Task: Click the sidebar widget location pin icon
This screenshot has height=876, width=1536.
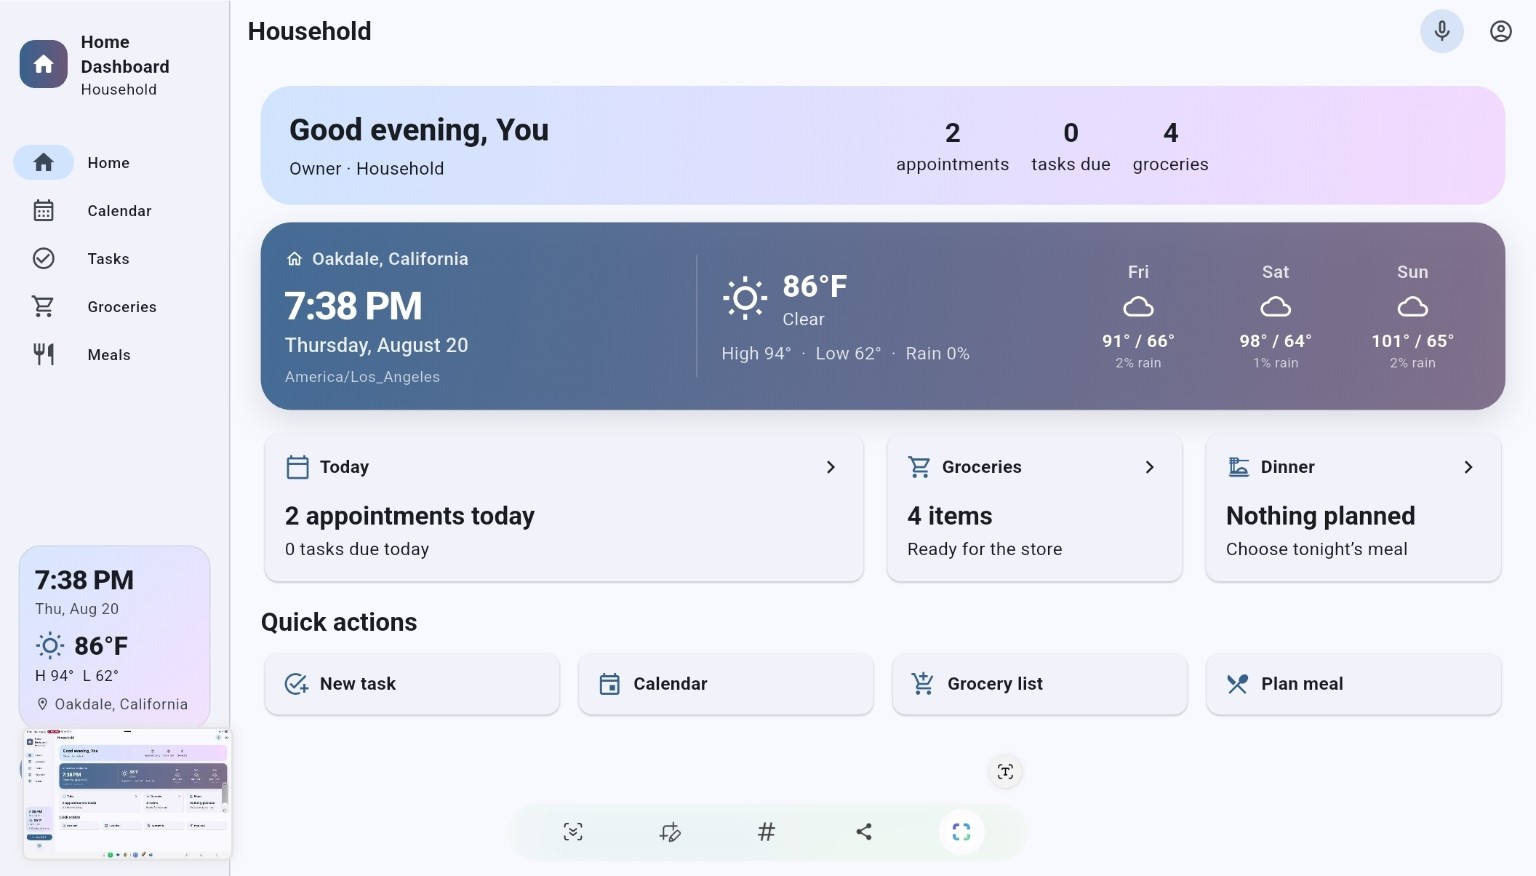Action: pyautogui.click(x=43, y=704)
